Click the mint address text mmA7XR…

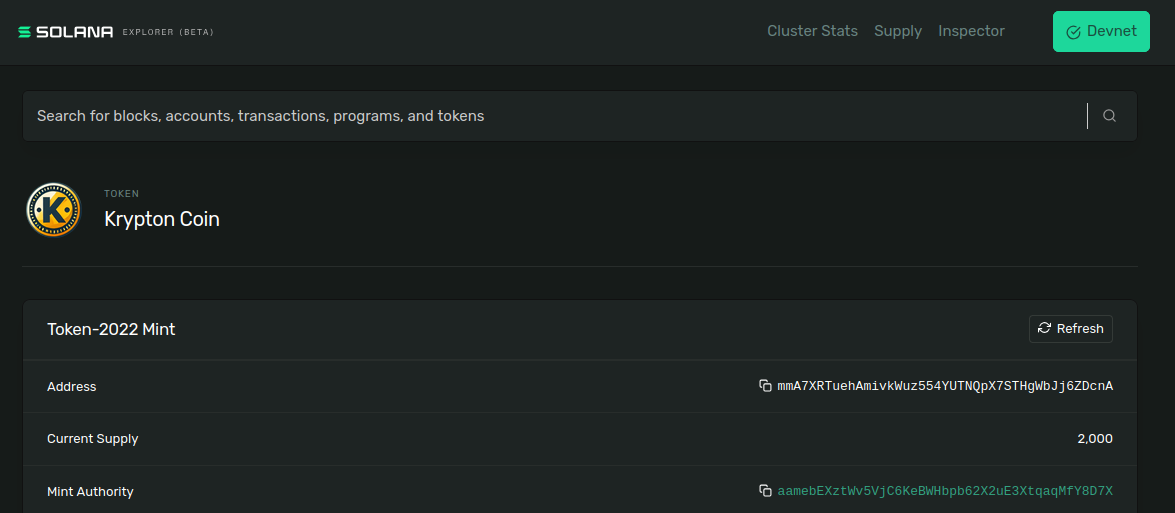[x=945, y=386]
